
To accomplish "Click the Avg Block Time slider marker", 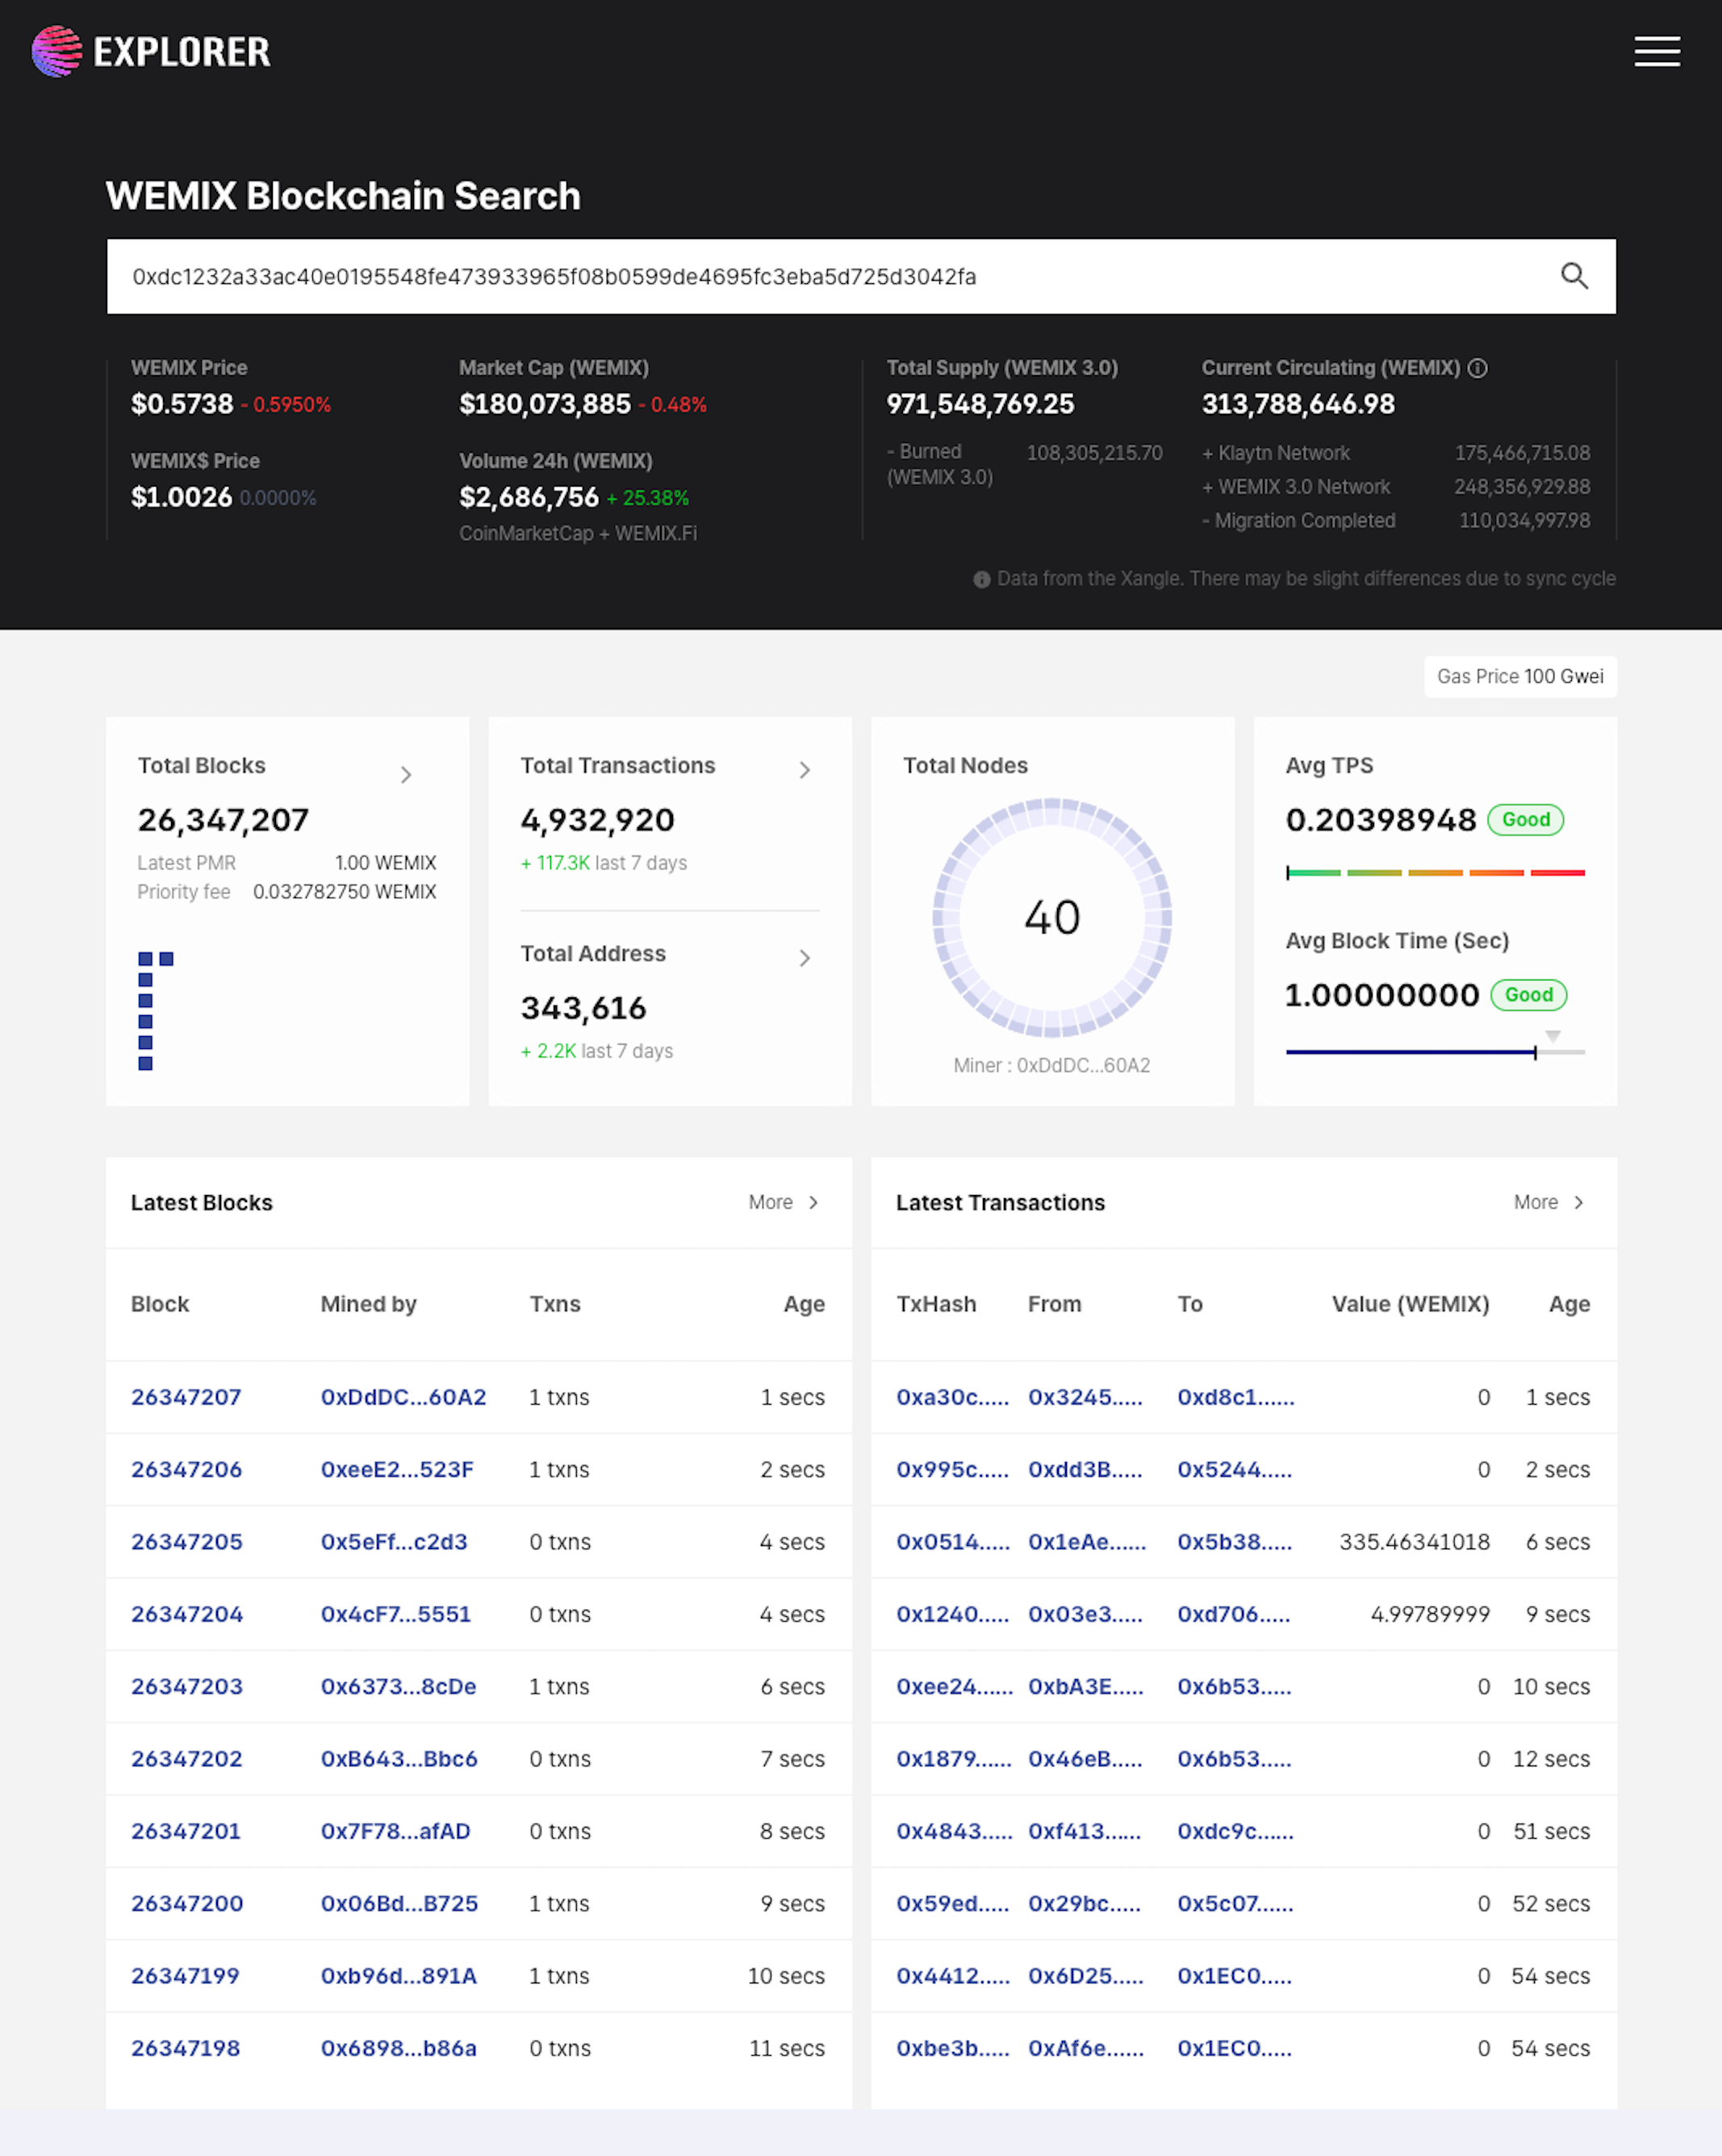I will point(1534,1052).
